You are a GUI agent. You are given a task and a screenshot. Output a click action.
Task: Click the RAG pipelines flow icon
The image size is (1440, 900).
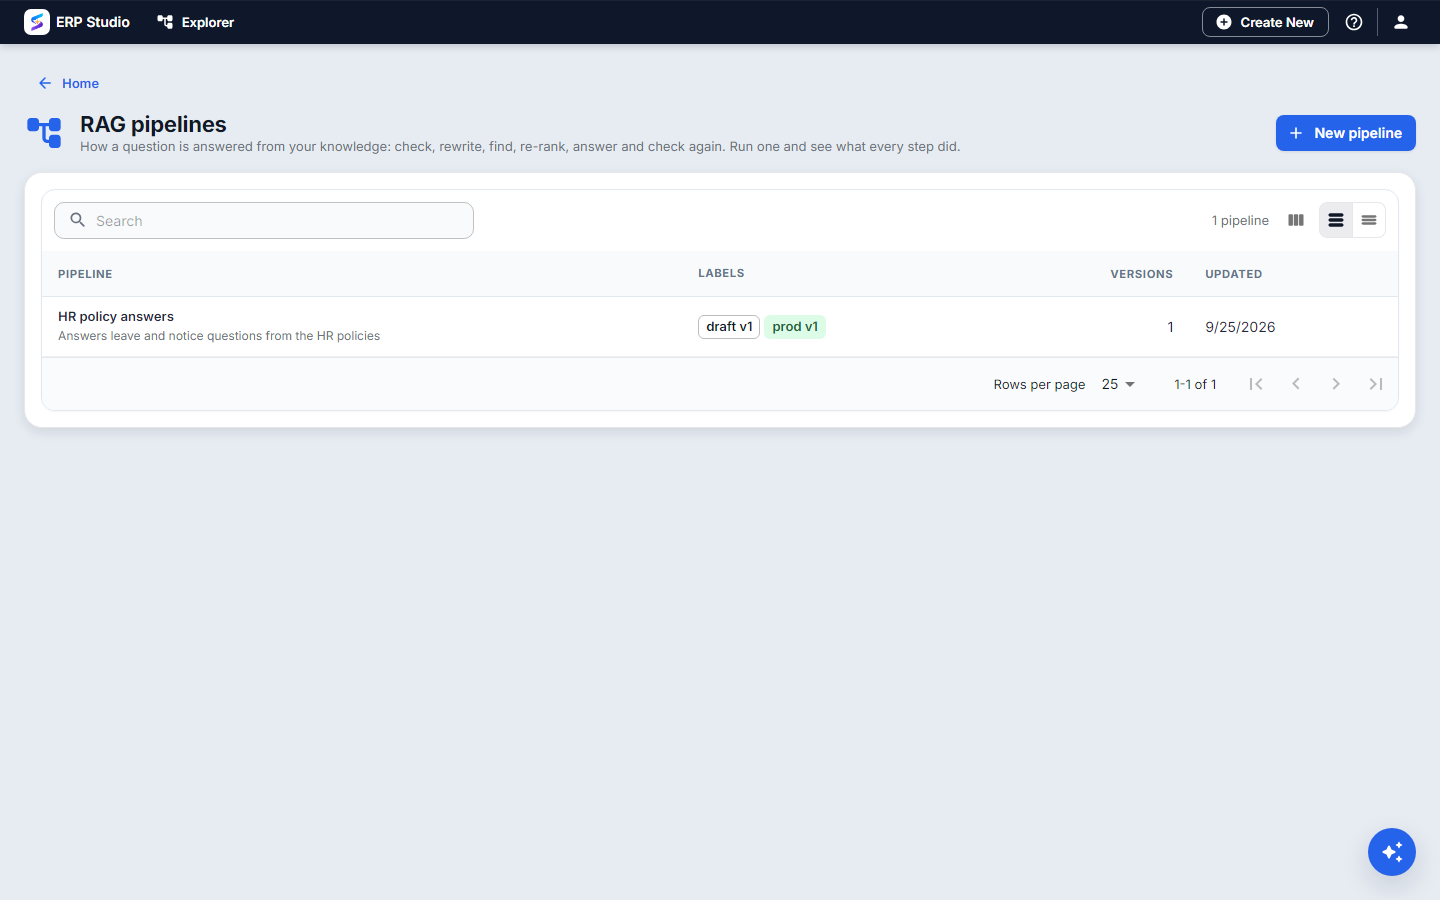[x=44, y=132]
